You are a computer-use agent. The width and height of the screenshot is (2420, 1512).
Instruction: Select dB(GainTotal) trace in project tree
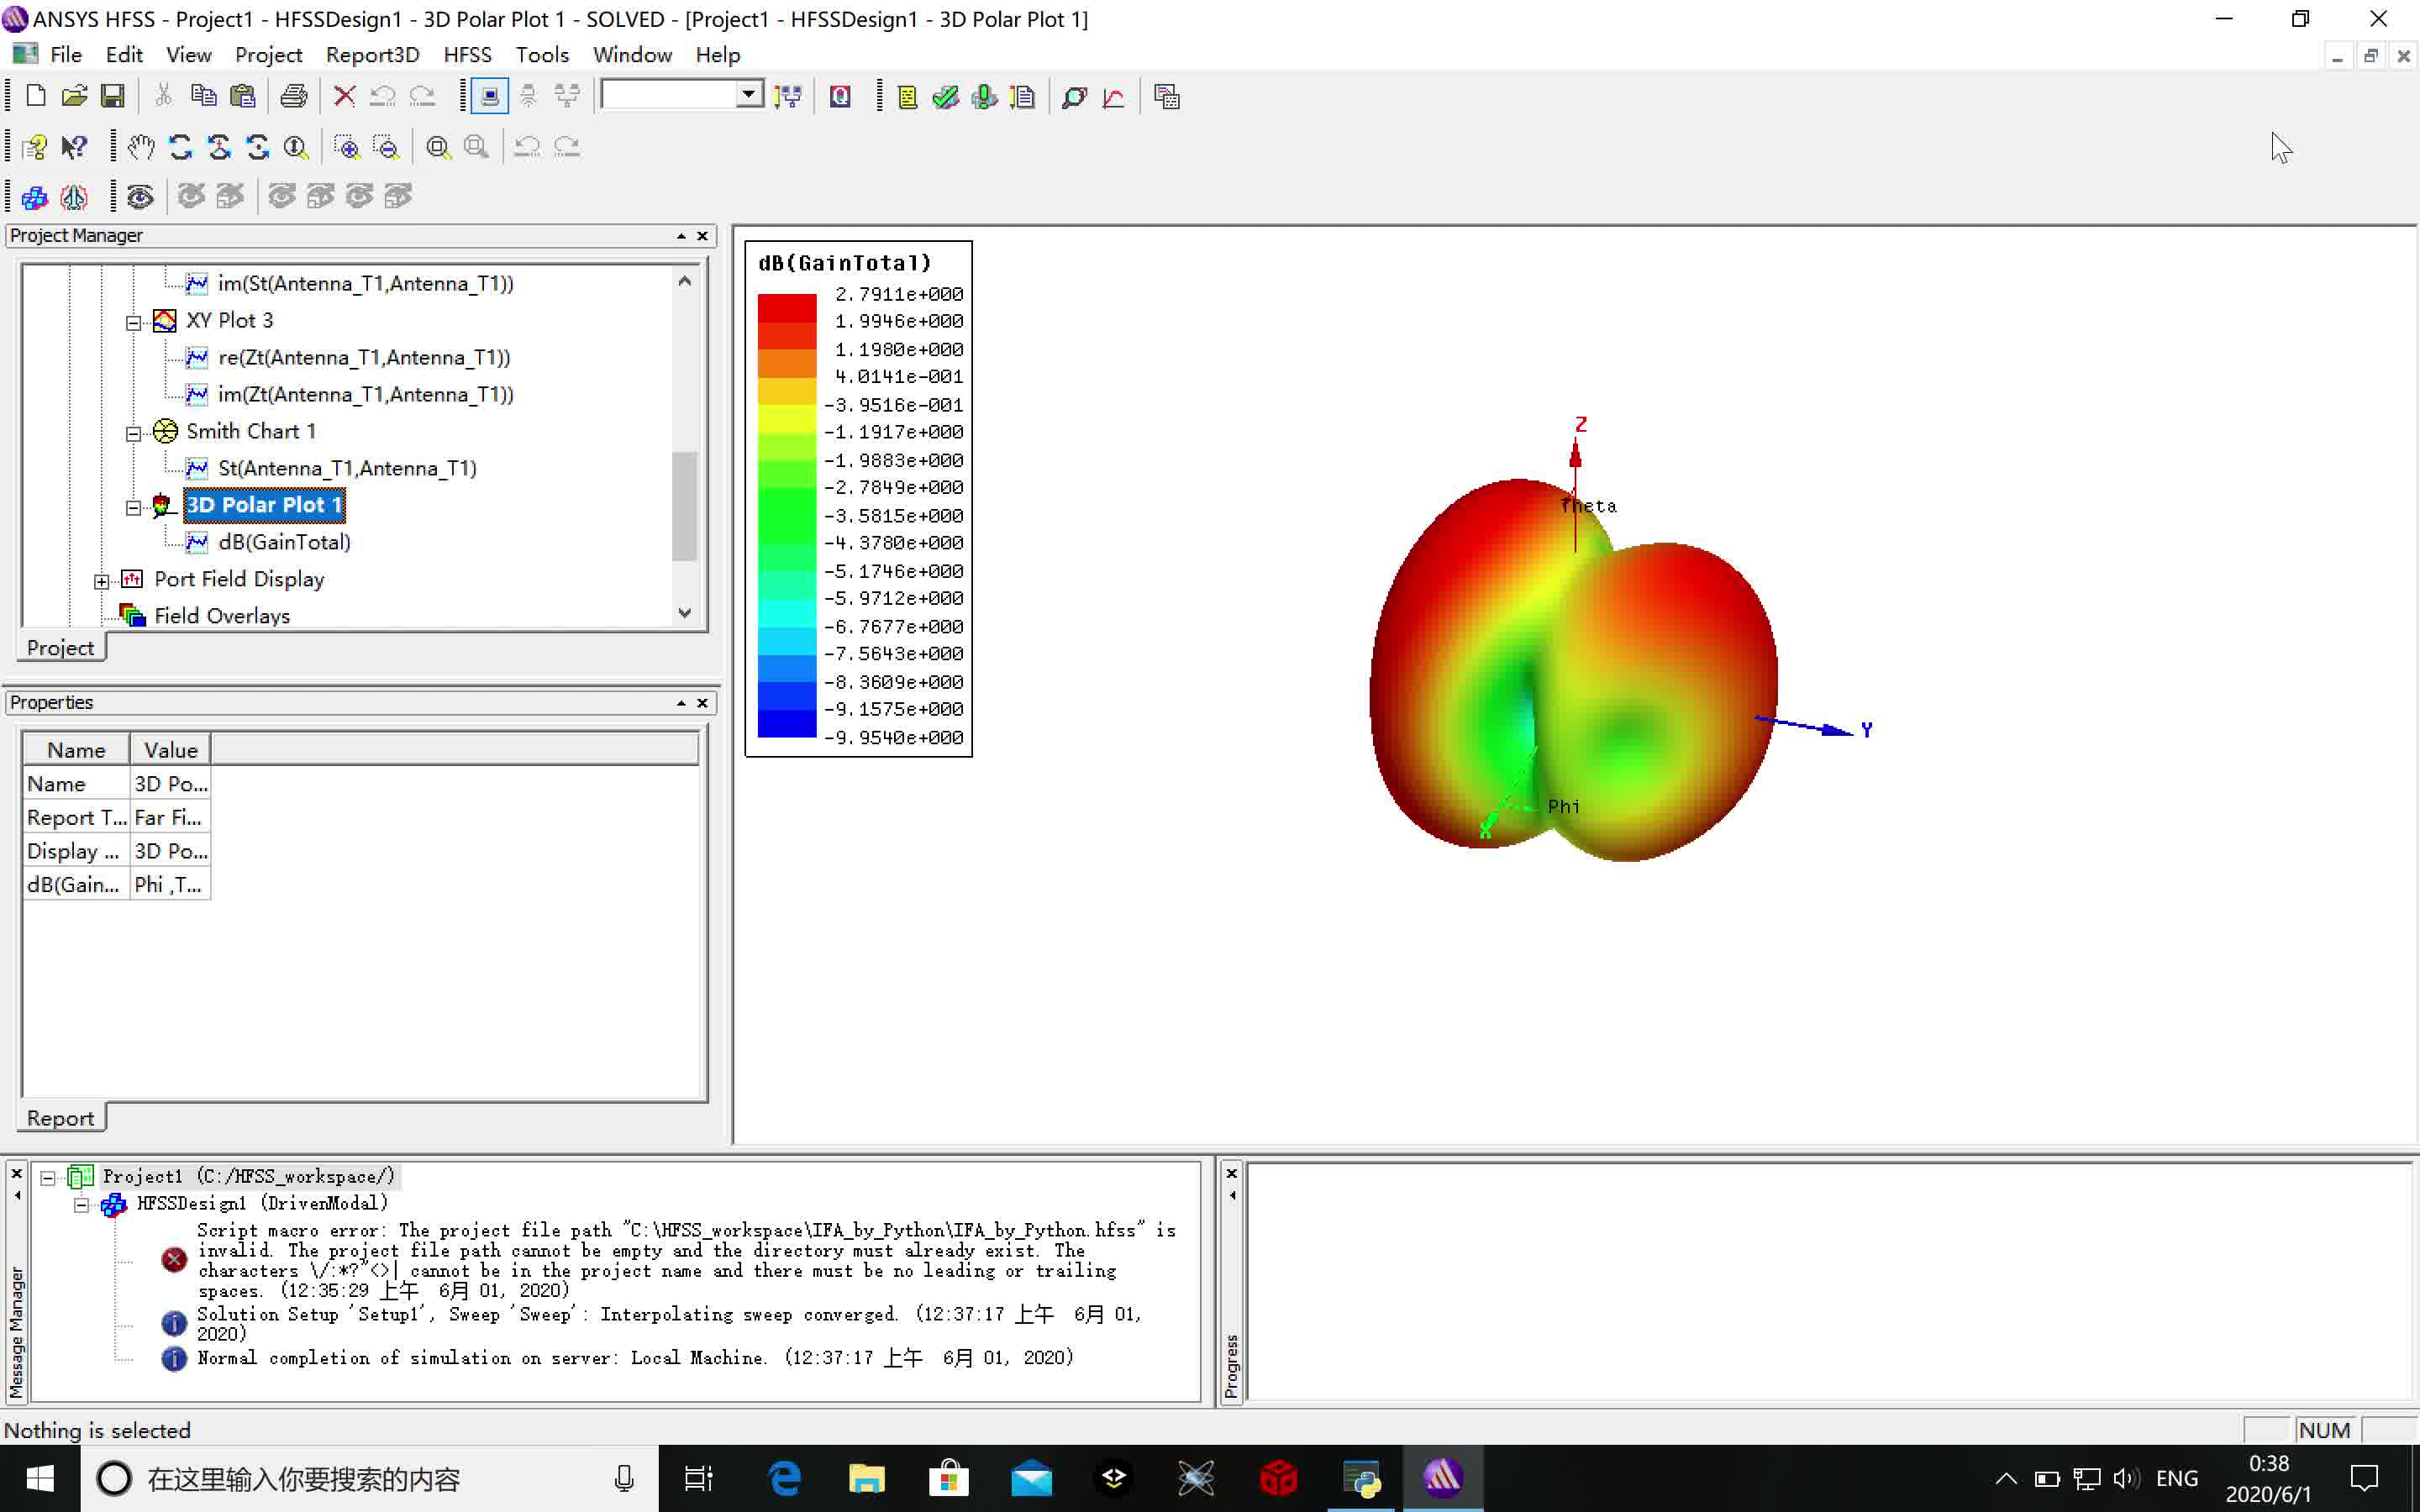pos(284,542)
